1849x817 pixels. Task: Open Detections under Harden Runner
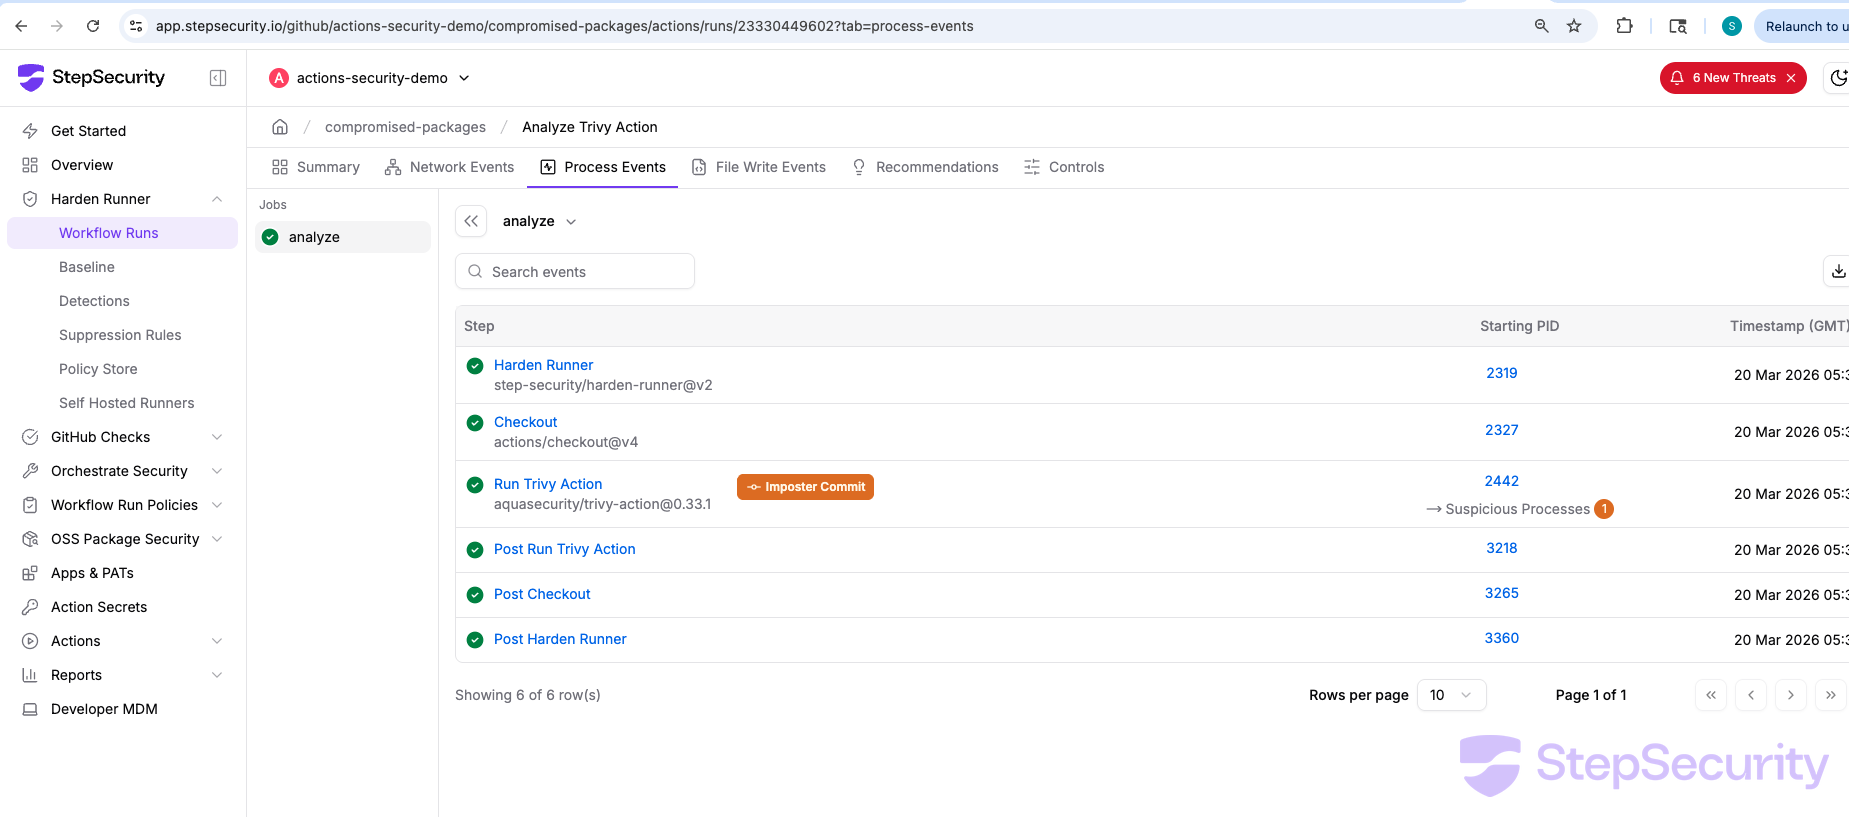pos(94,301)
